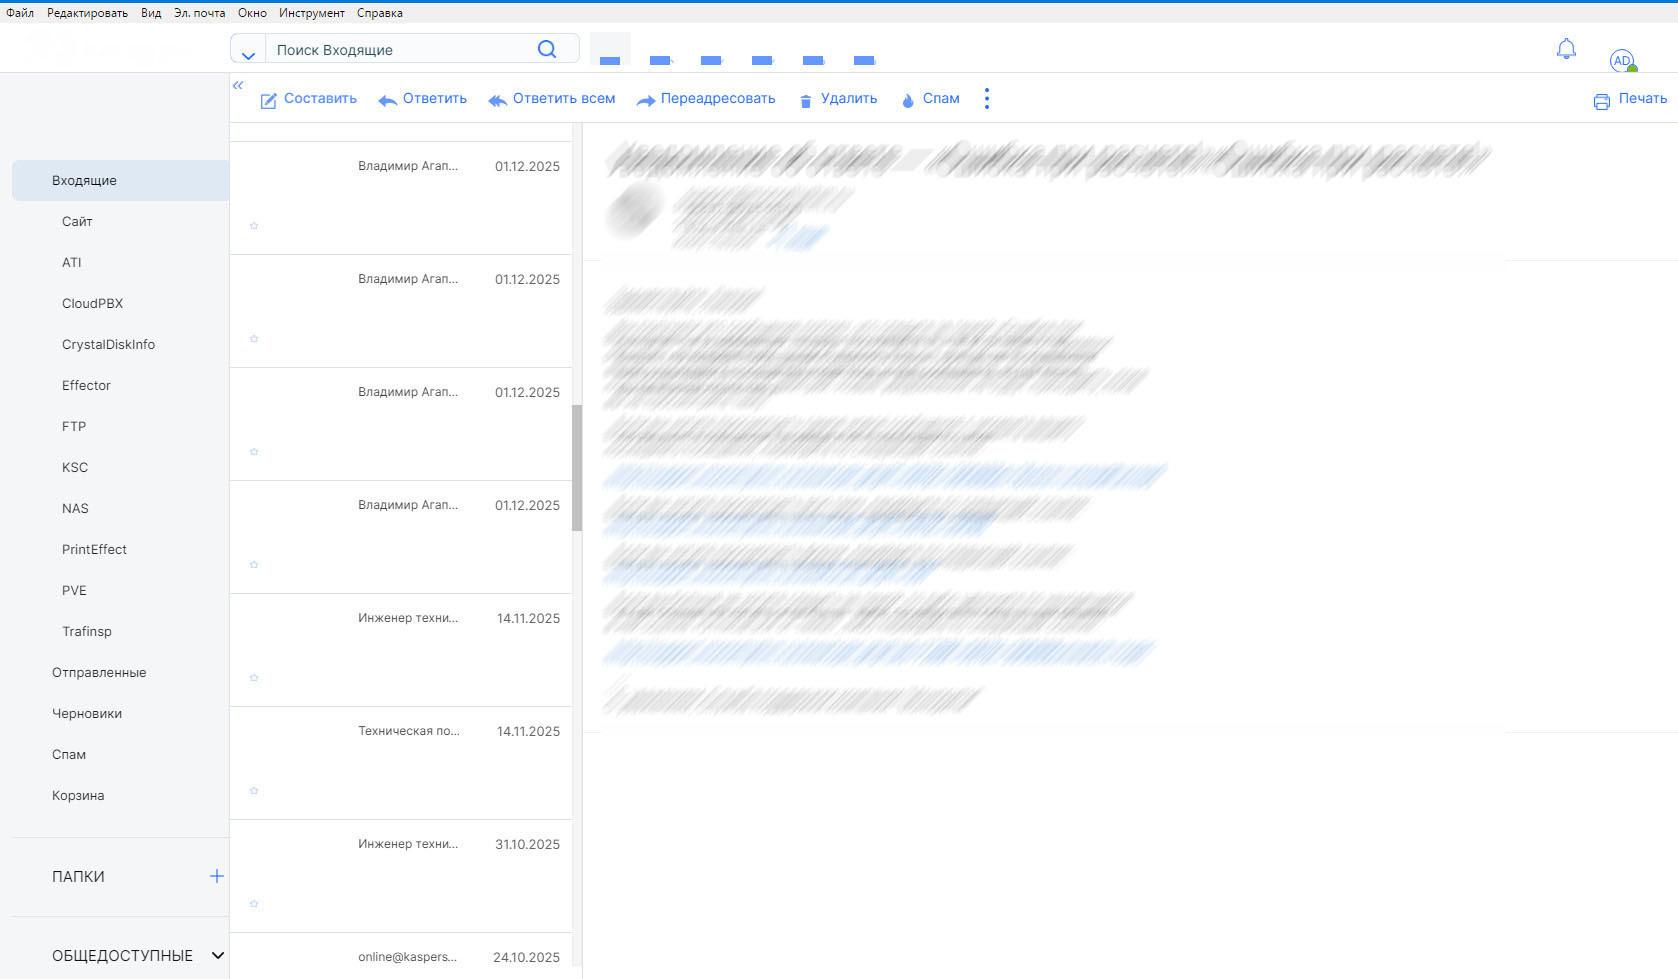Collapse the folder pane with double chevron
Image resolution: width=1678 pixels, height=979 pixels.
pos(238,85)
